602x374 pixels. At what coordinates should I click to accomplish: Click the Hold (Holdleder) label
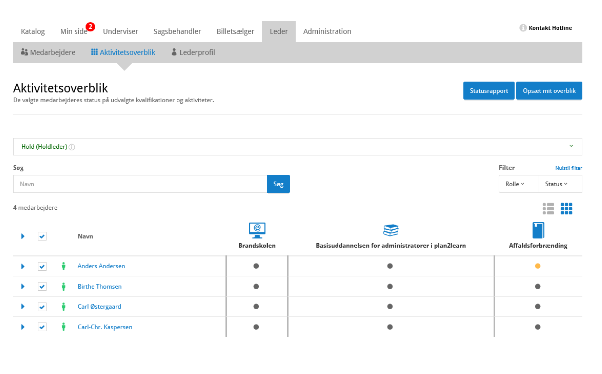point(44,147)
